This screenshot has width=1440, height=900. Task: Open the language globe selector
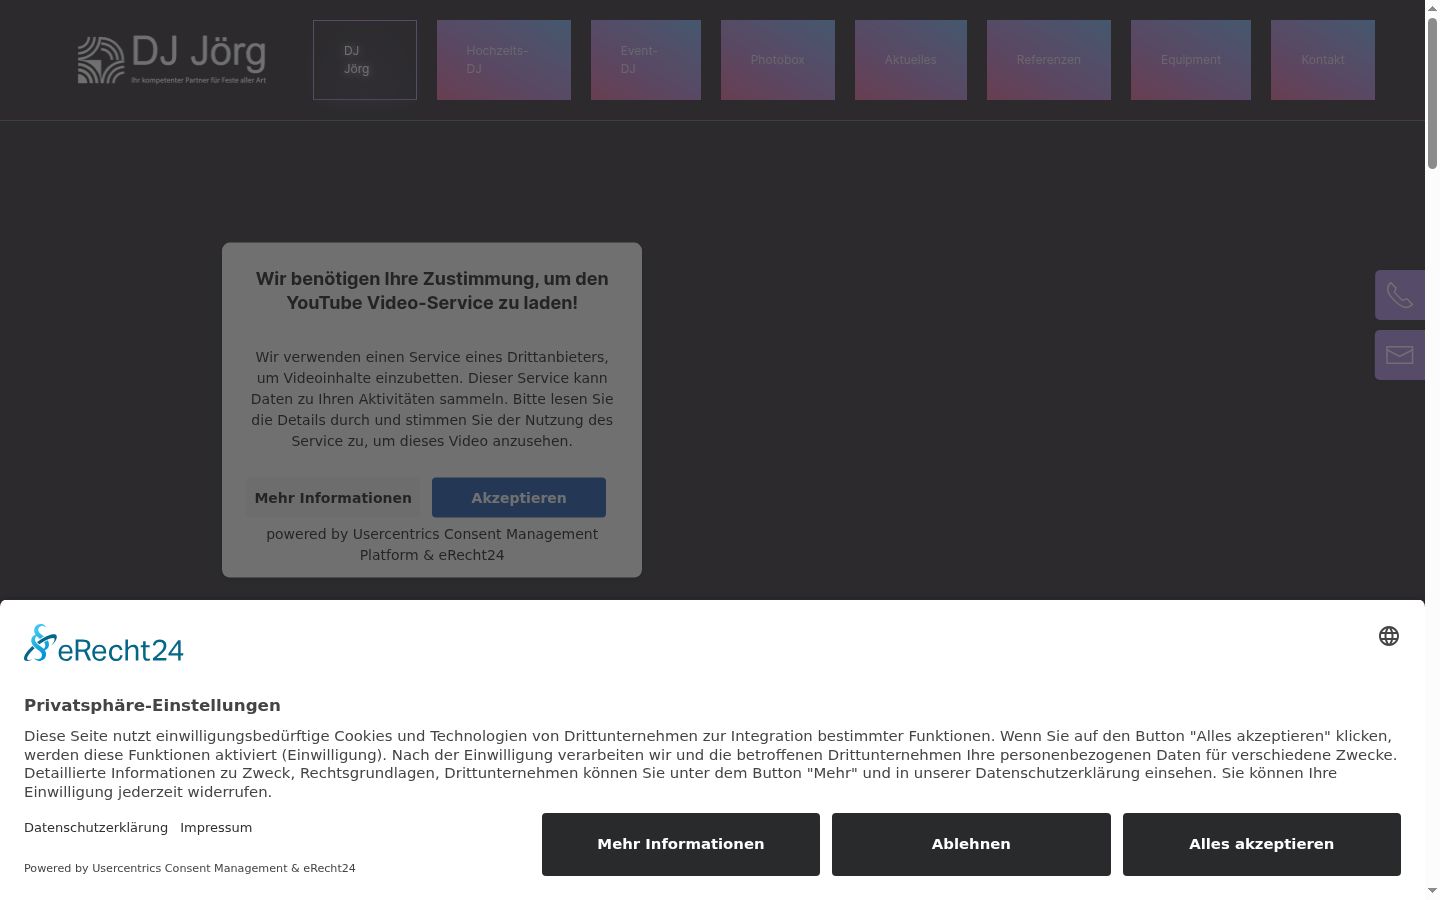pyautogui.click(x=1389, y=636)
